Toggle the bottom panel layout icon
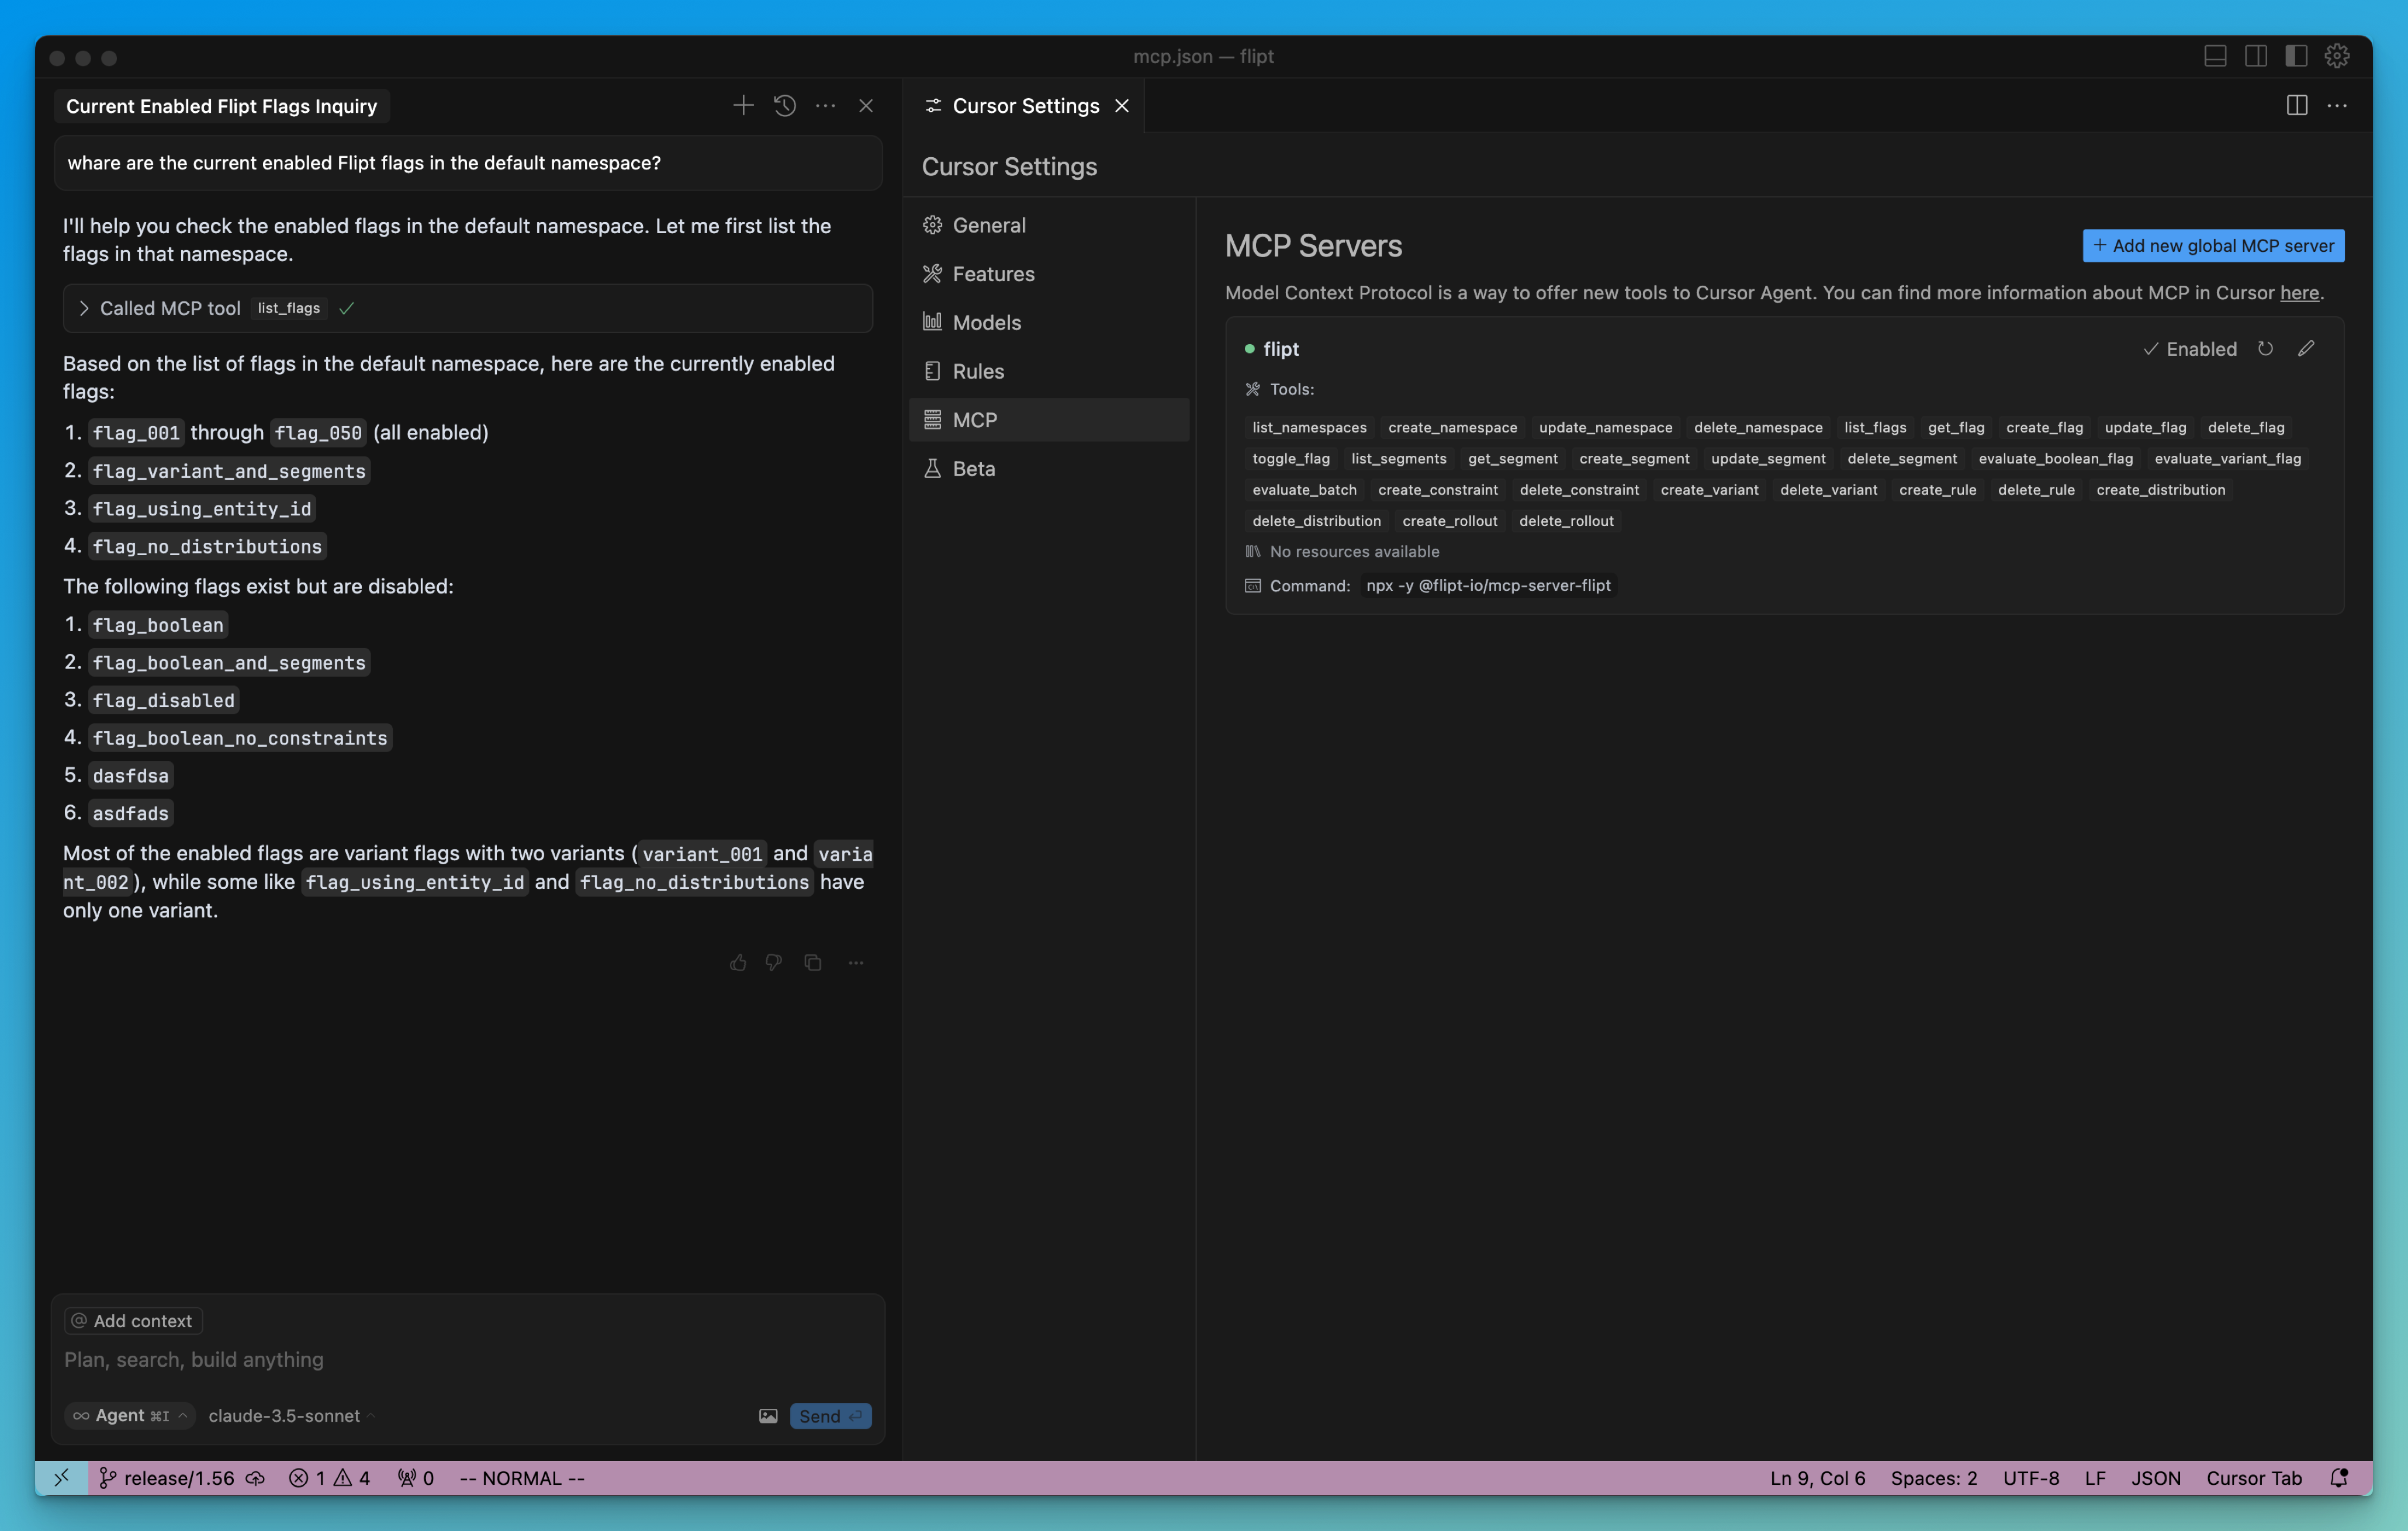2408x1531 pixels. (x=2215, y=57)
